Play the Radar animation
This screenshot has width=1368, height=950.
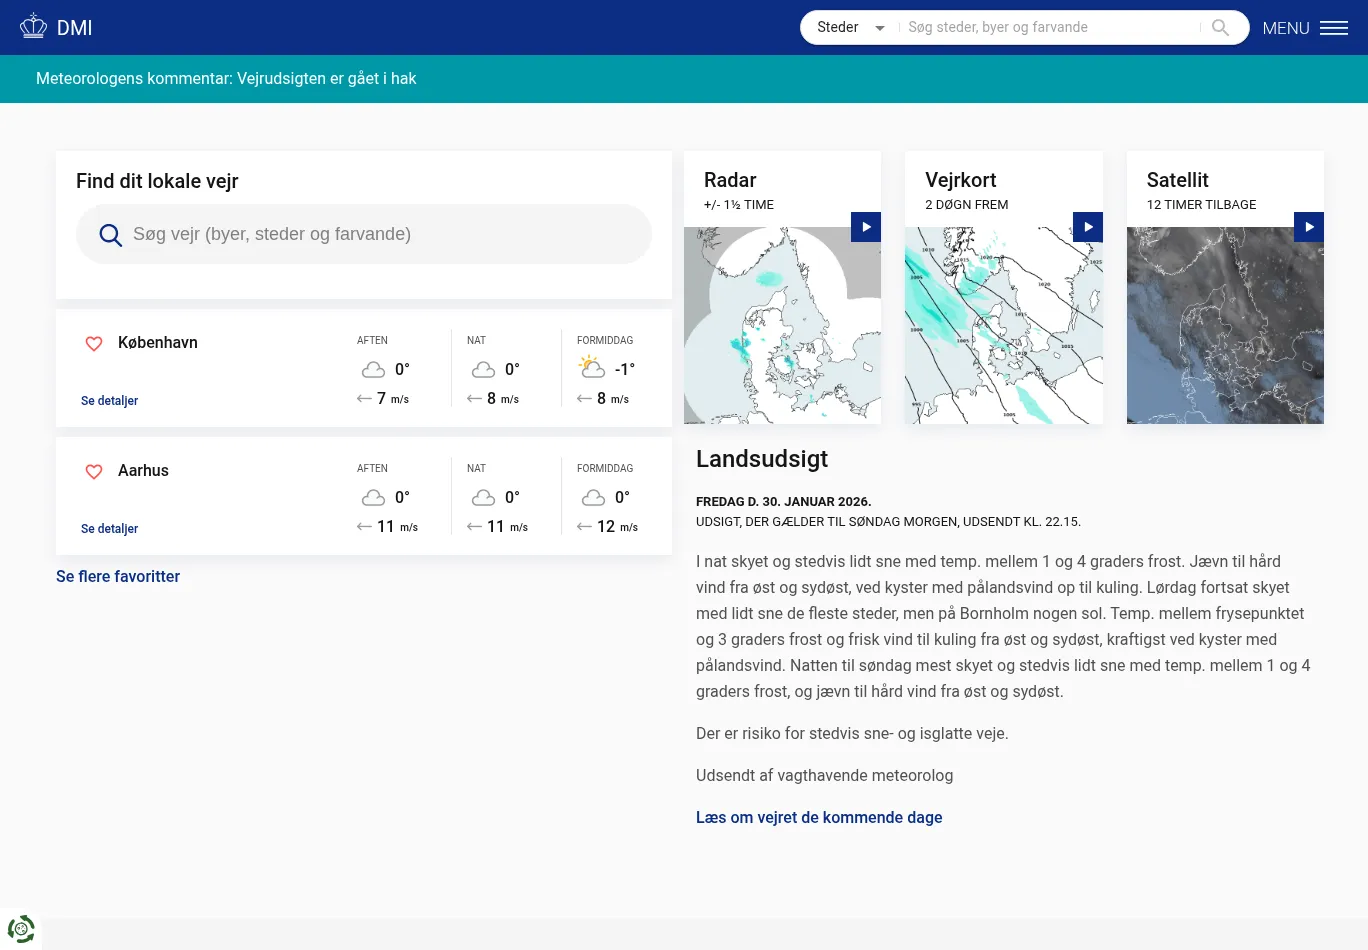click(866, 227)
